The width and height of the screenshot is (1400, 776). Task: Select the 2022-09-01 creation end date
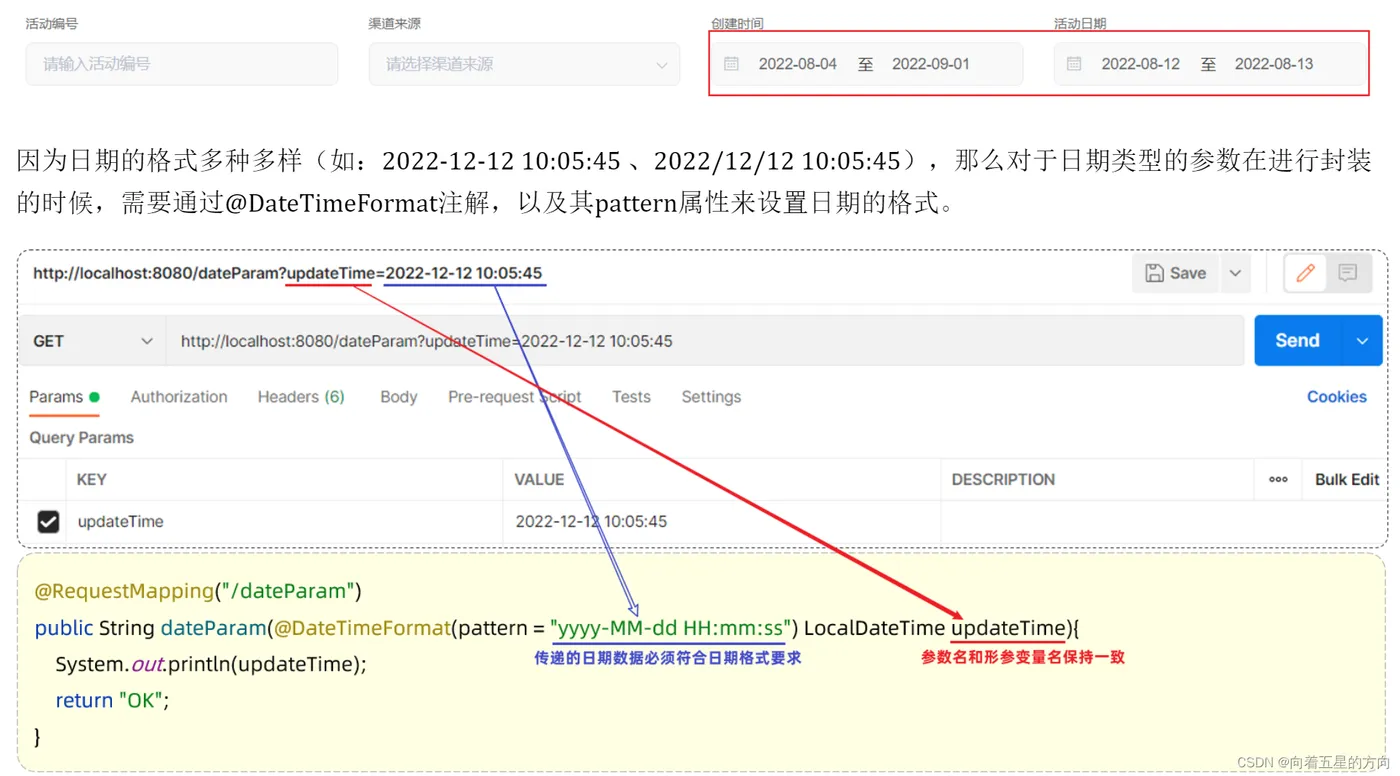[x=930, y=64]
